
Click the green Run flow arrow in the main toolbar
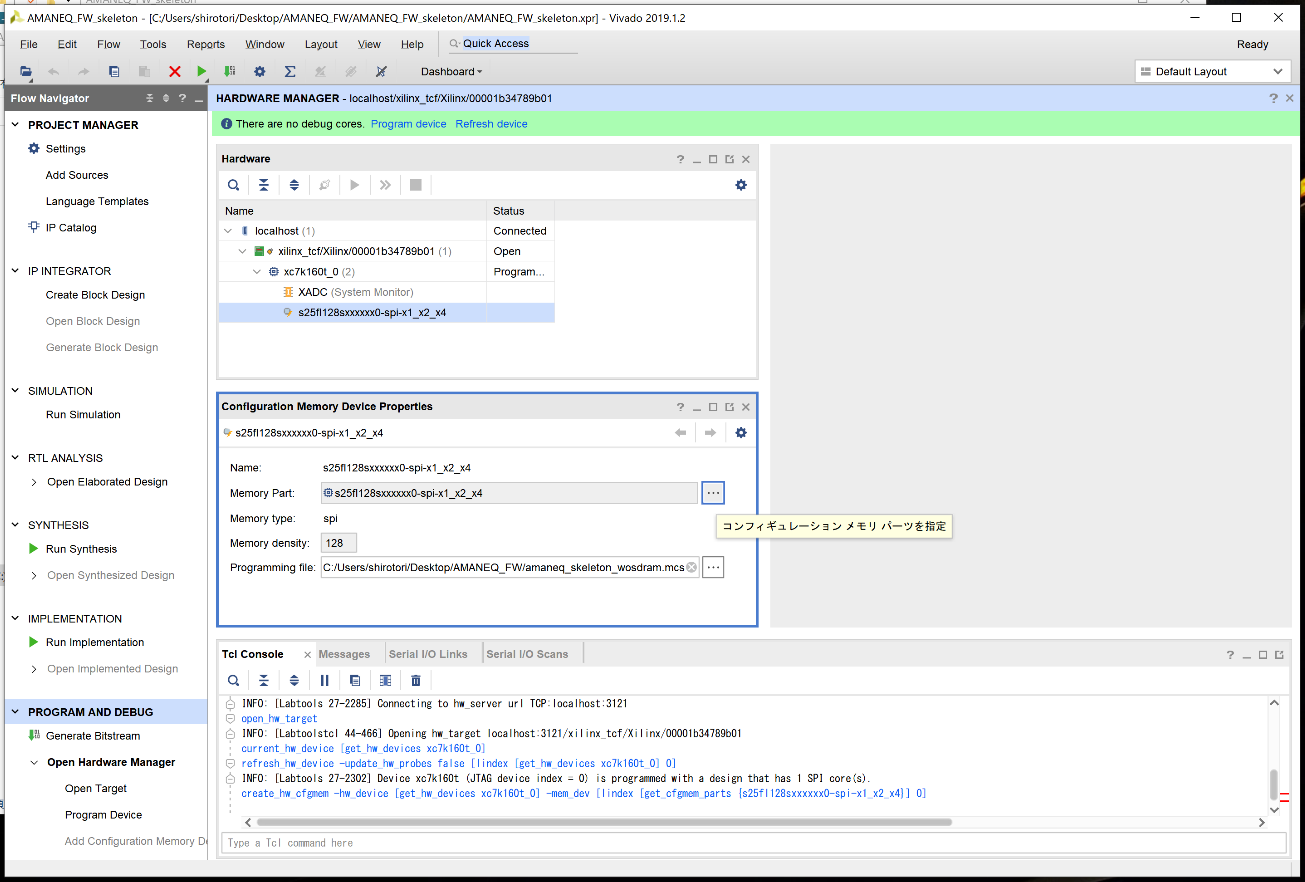202,72
